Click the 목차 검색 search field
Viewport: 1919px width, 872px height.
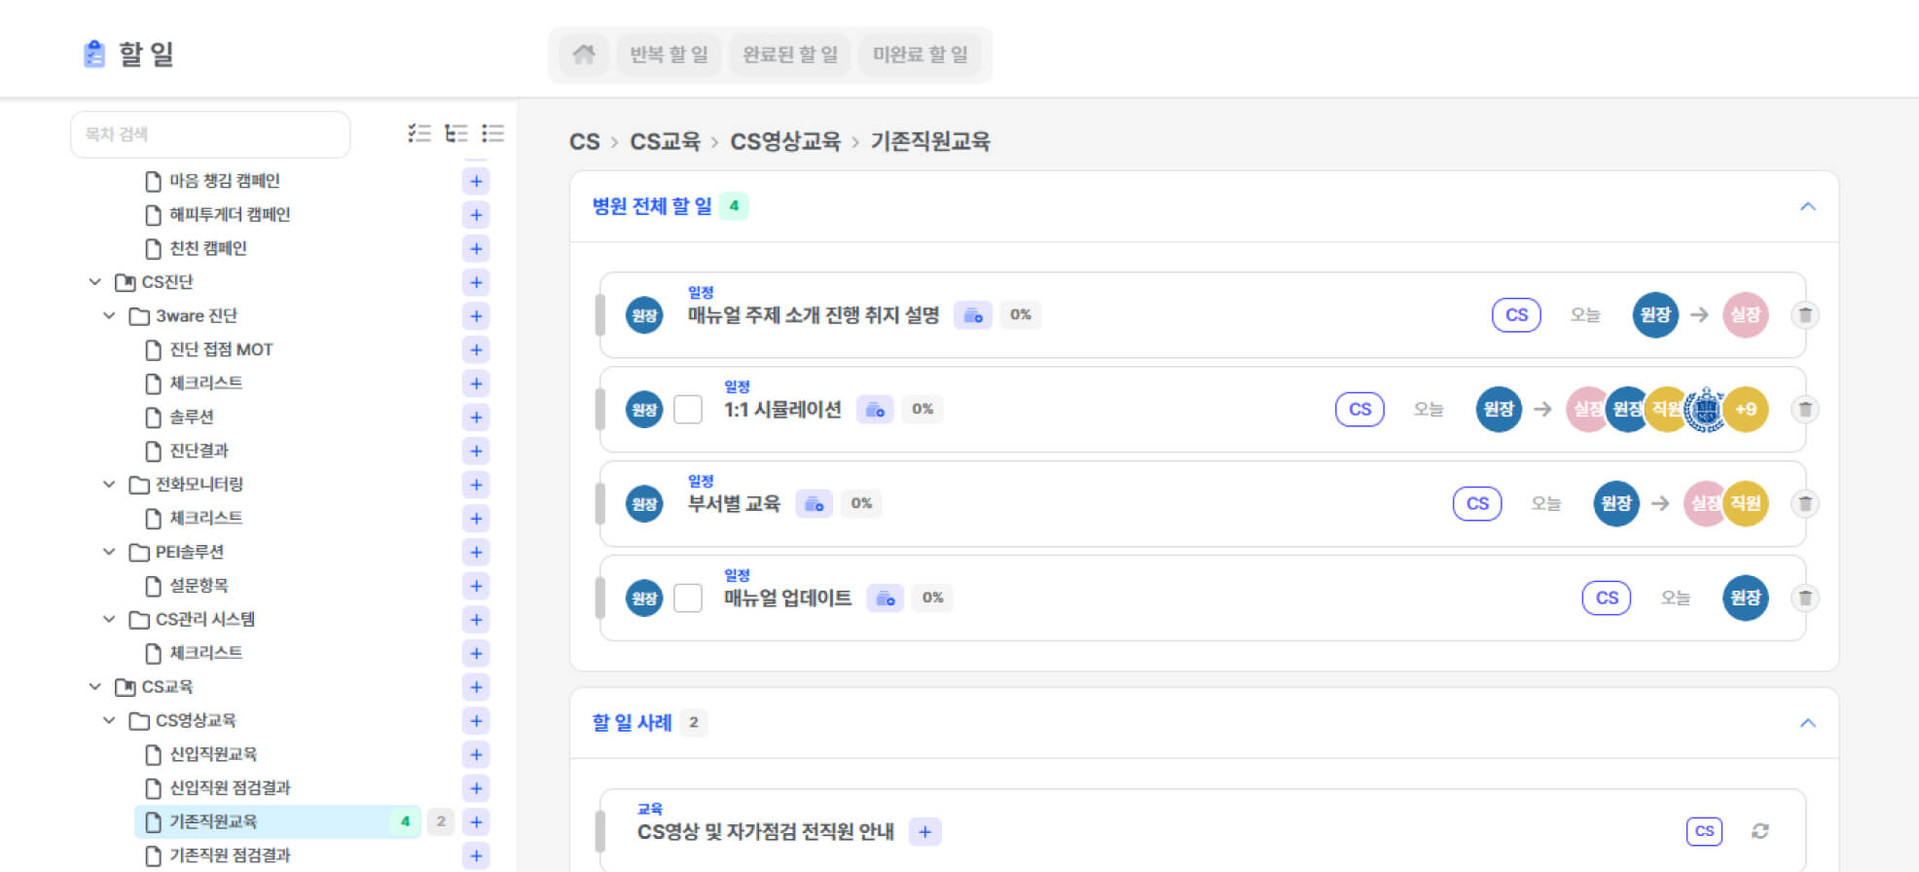tap(210, 134)
